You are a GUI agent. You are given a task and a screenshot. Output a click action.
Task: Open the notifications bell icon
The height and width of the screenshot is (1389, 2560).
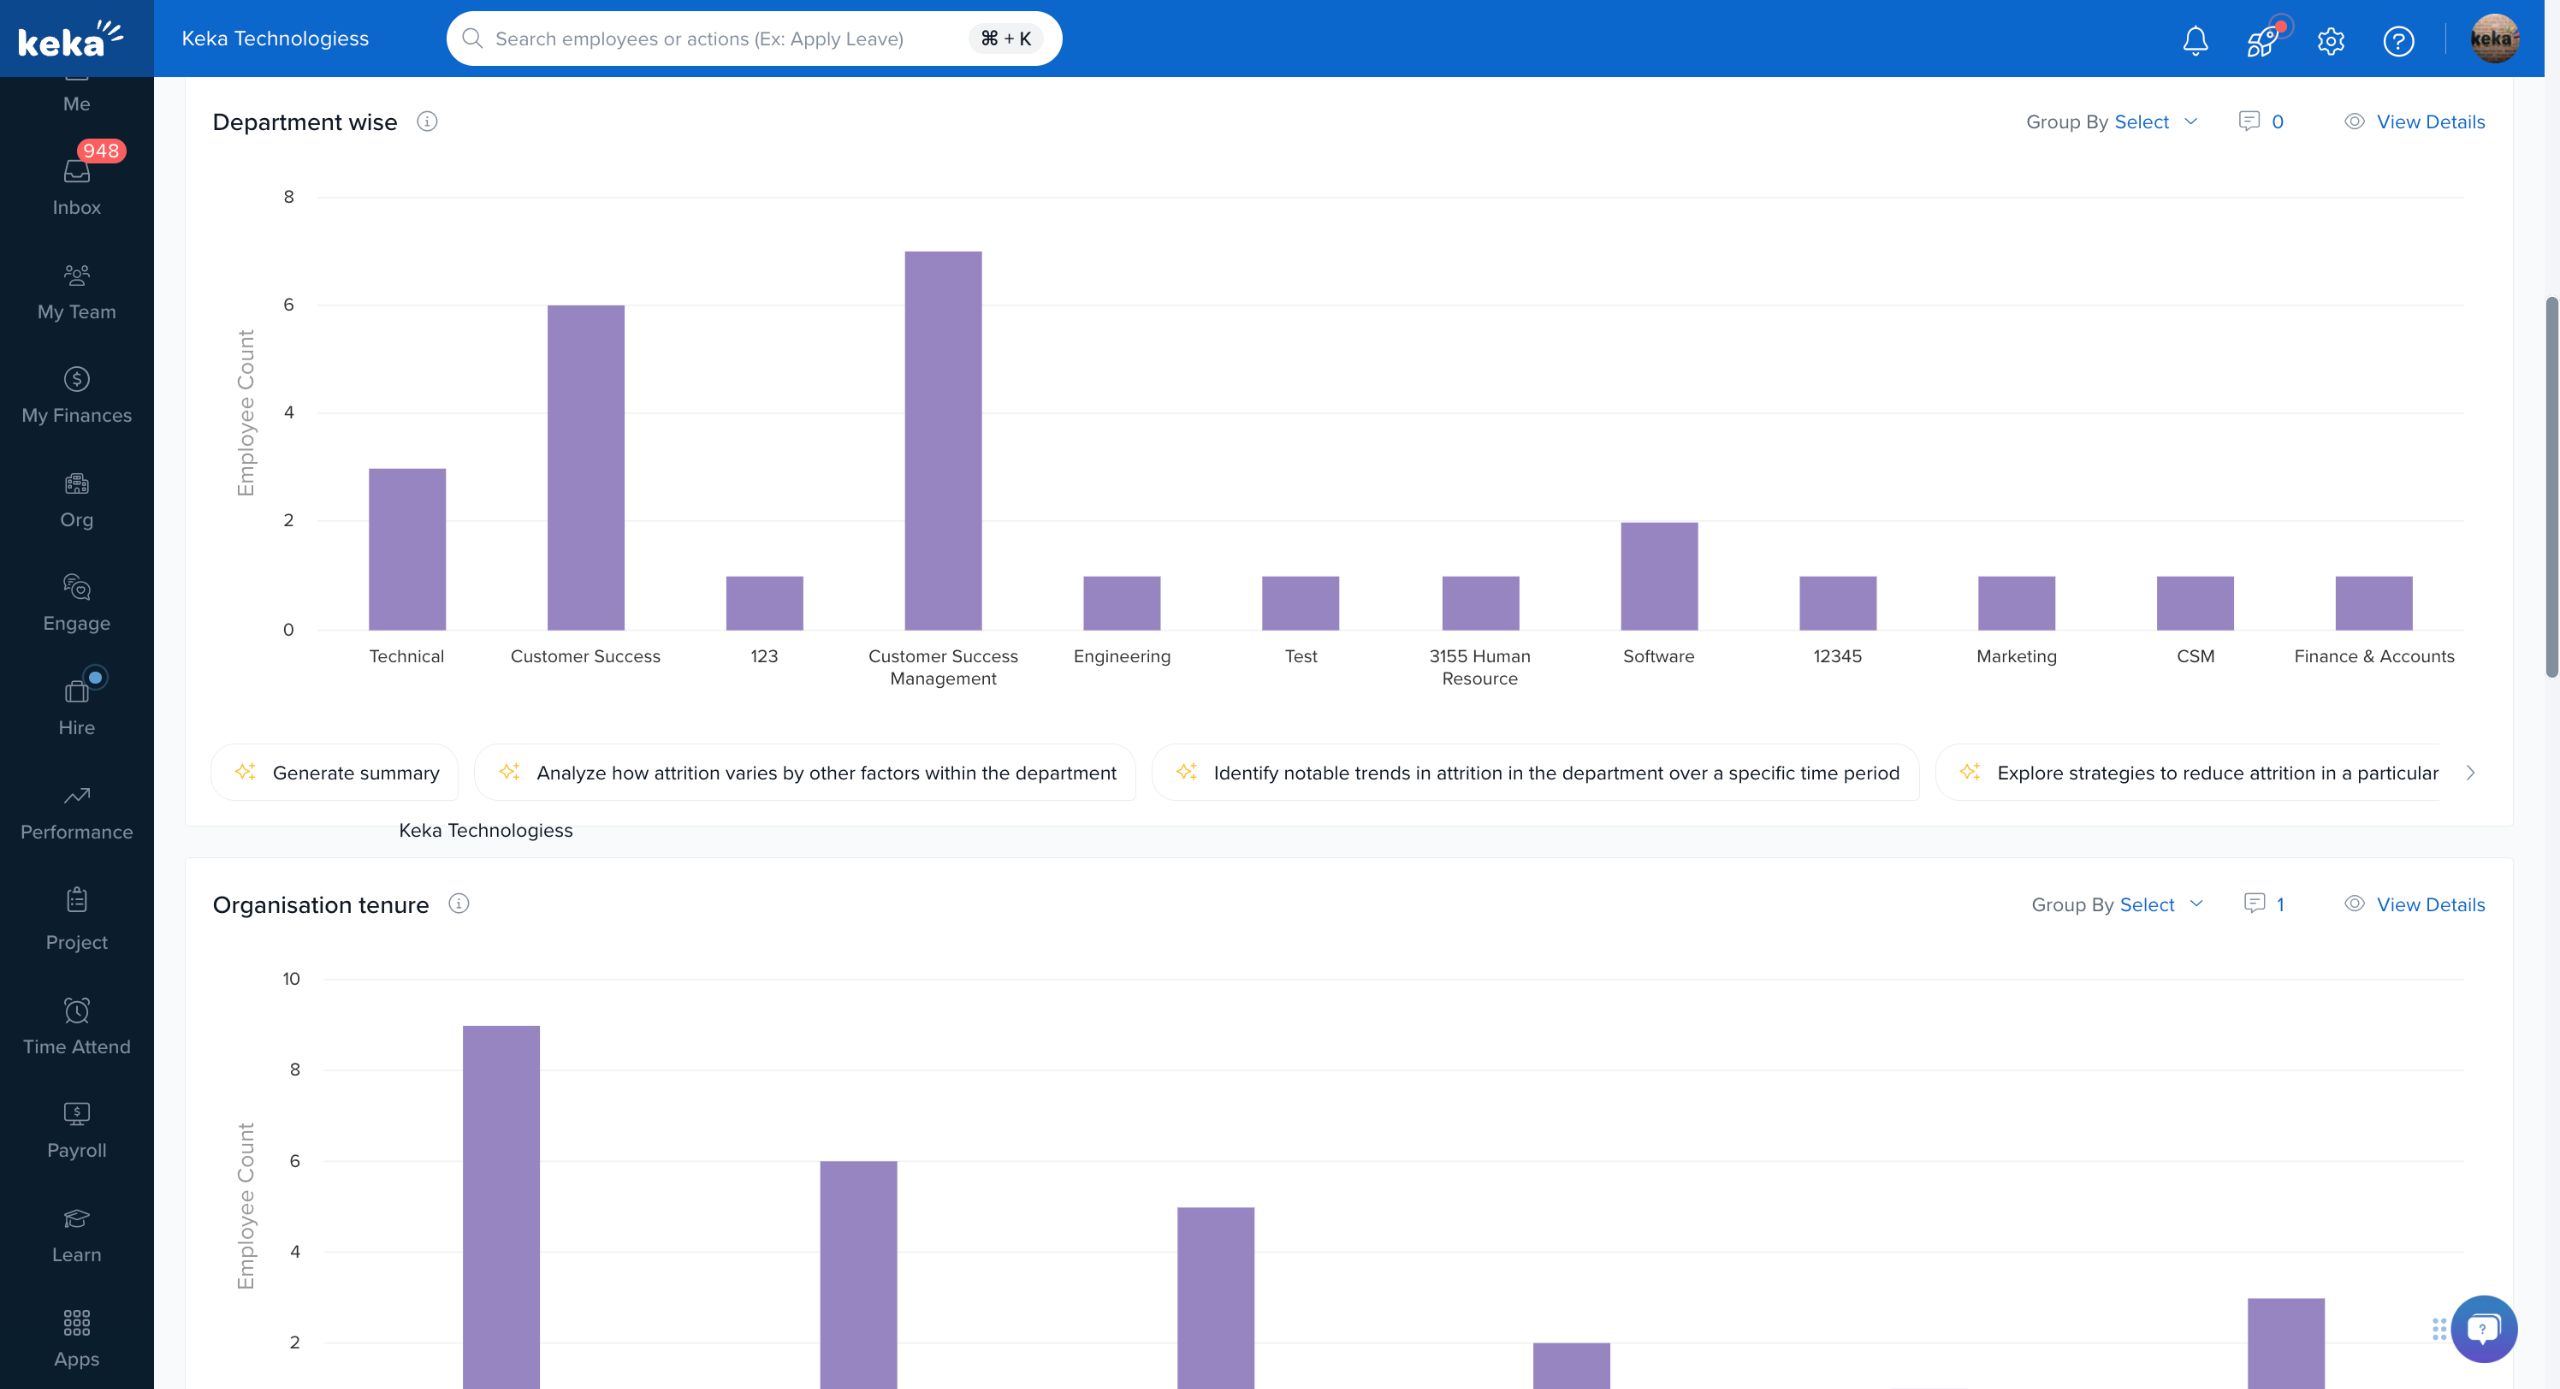click(x=2195, y=40)
